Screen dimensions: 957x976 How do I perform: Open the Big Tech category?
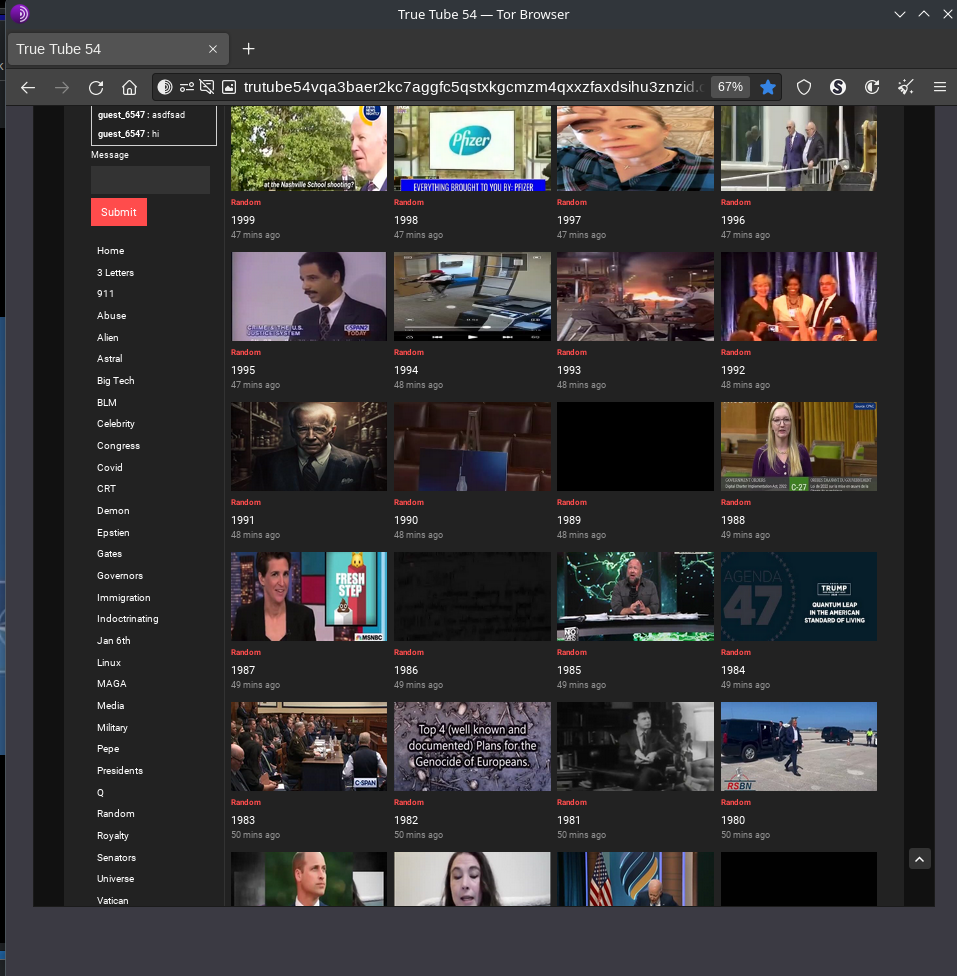point(115,380)
